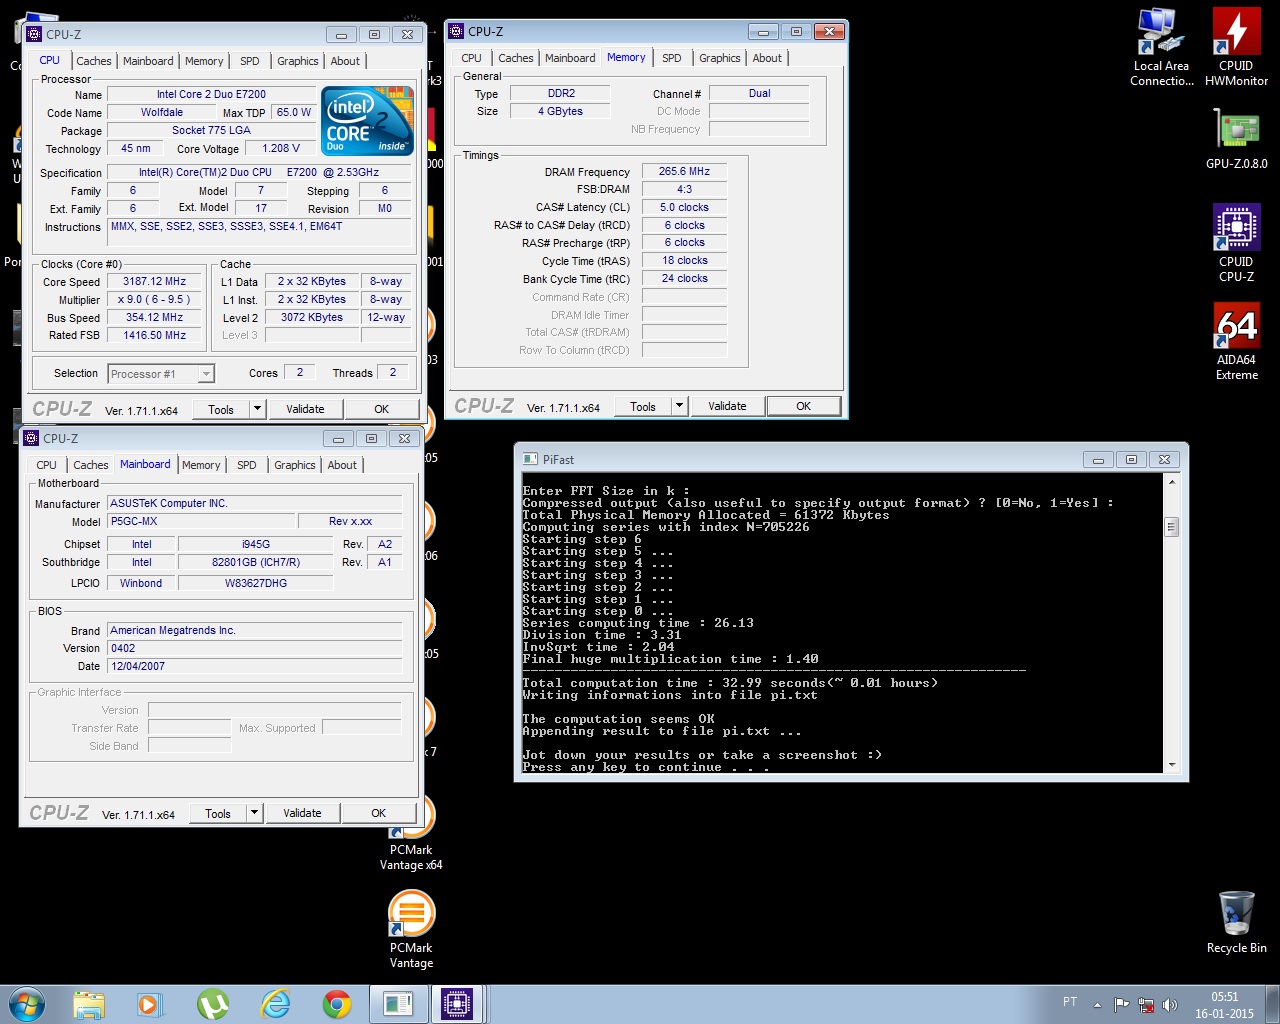Show hidden system tray icons arrow
The width and height of the screenshot is (1280, 1024).
click(x=1097, y=1004)
